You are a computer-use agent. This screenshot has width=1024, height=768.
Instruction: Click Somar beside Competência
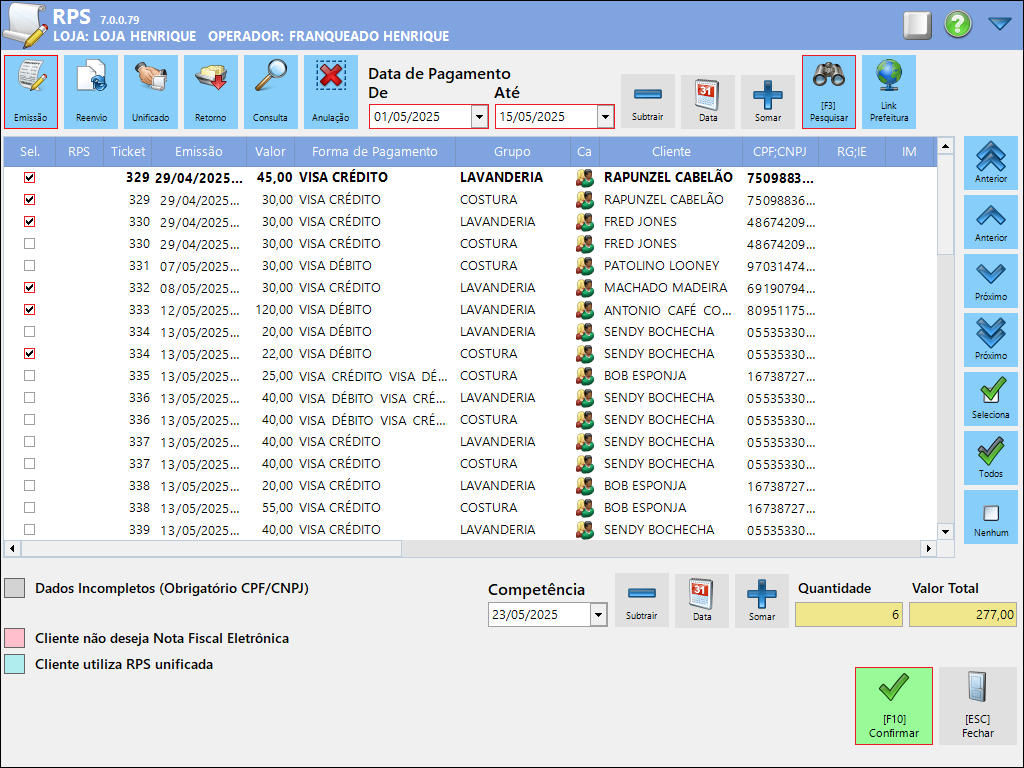click(x=762, y=600)
